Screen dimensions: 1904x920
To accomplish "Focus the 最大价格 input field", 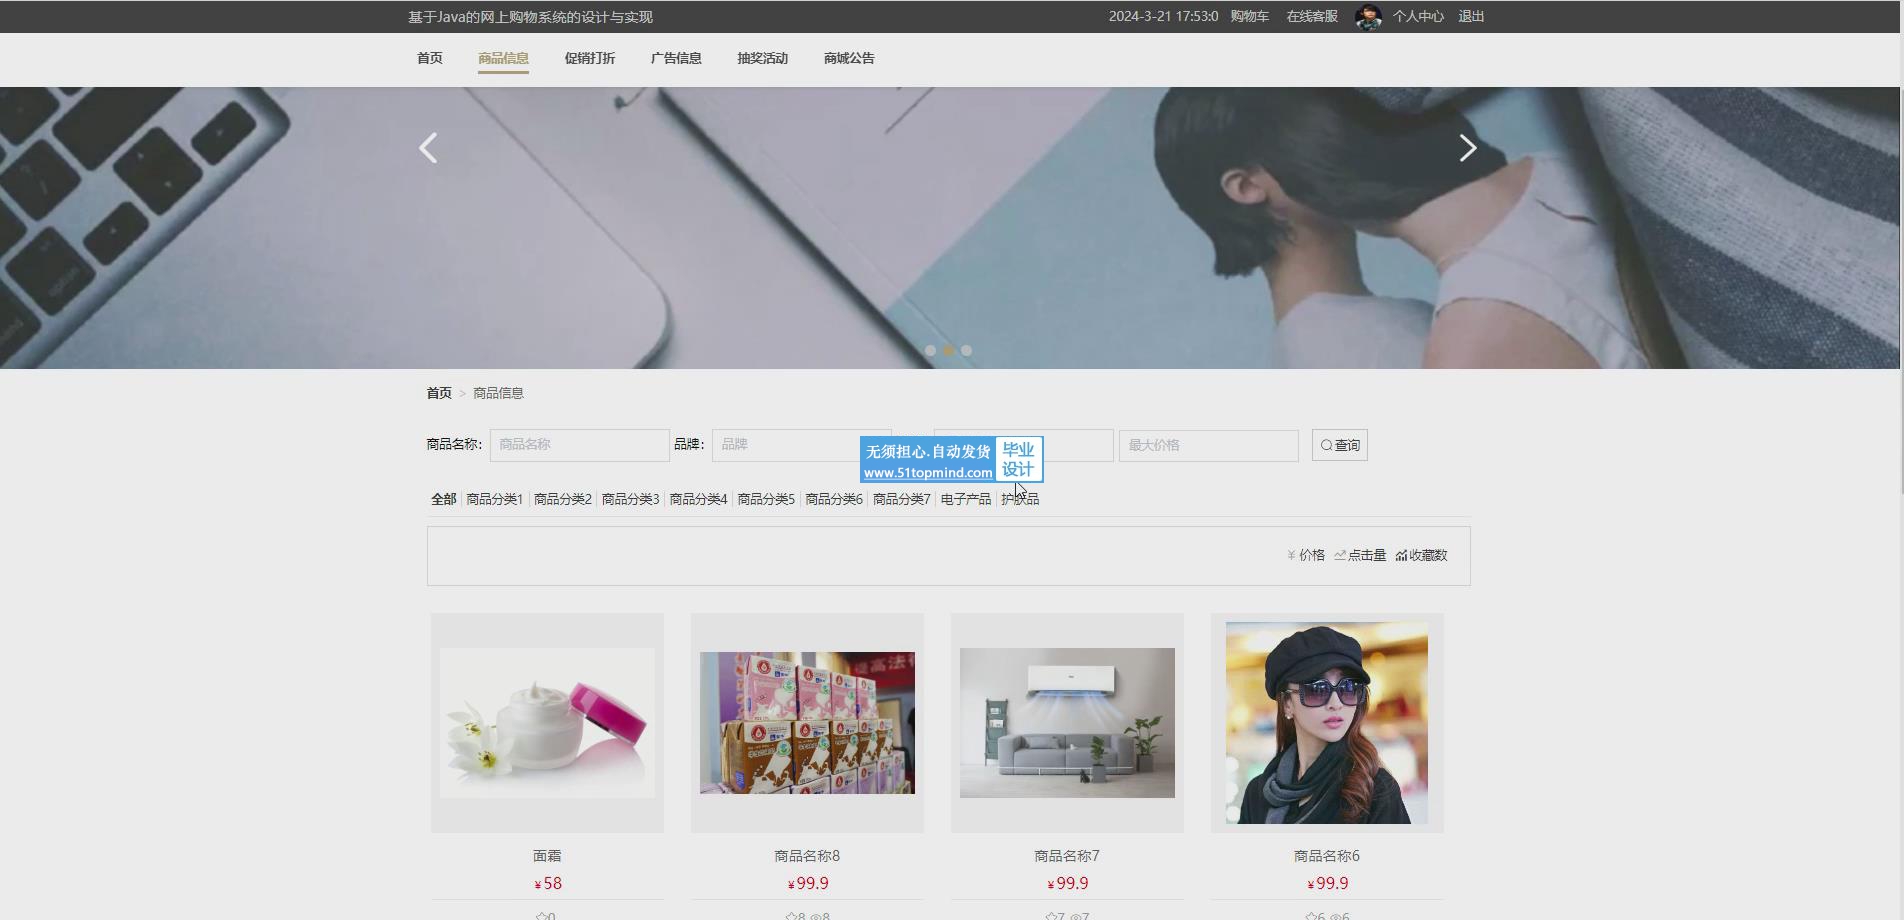I will point(1208,445).
